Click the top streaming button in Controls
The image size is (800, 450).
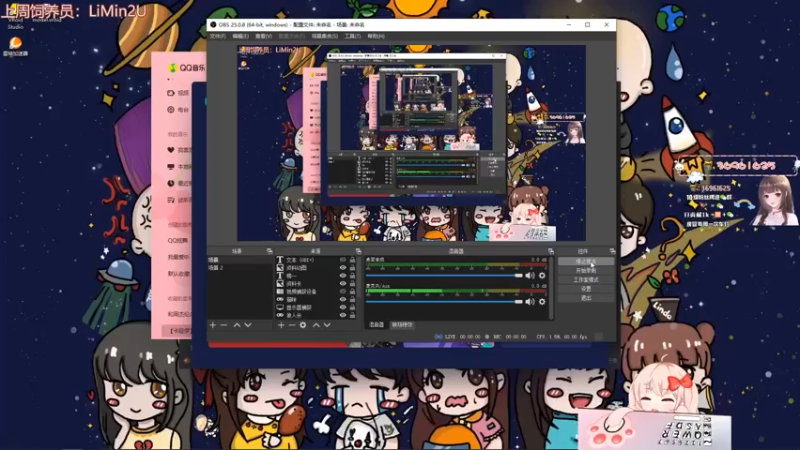point(586,261)
